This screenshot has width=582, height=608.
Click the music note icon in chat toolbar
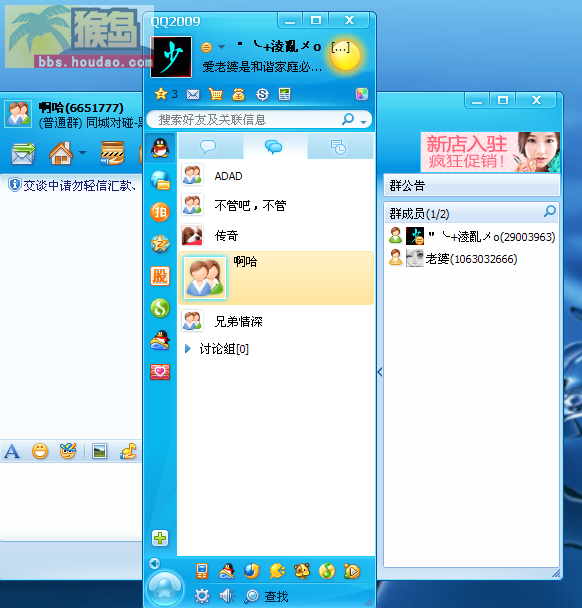coord(128,451)
